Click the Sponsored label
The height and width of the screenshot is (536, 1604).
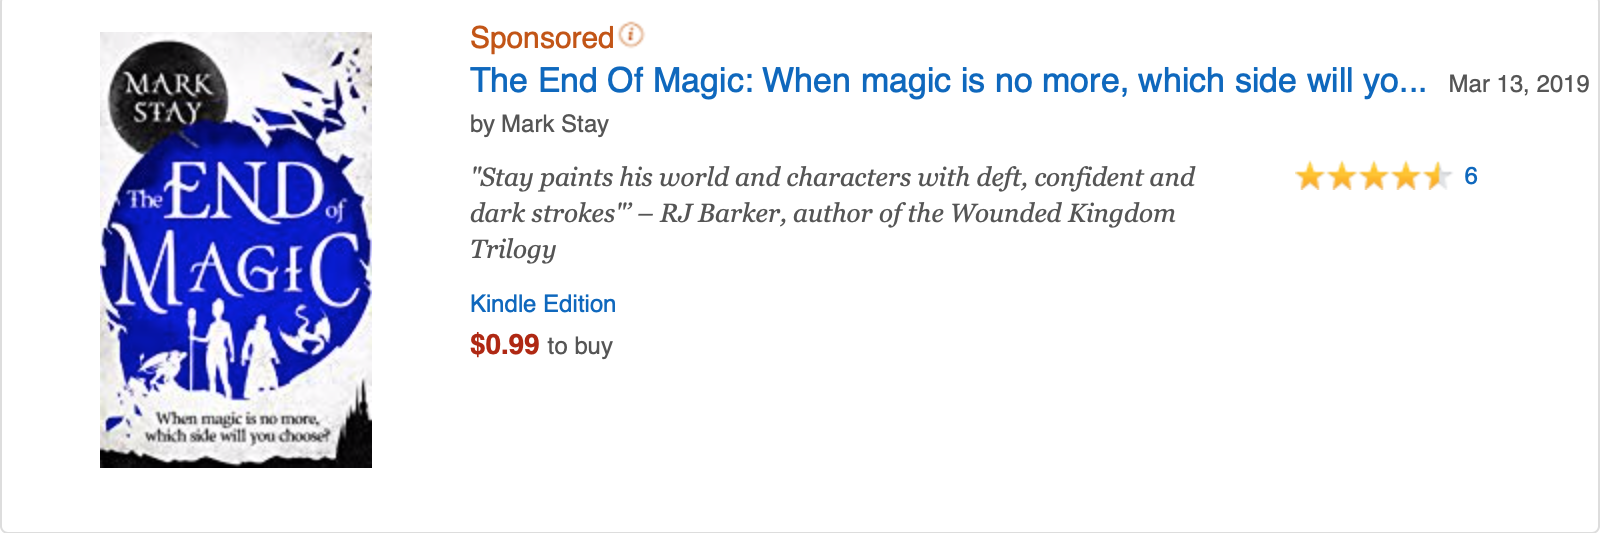pos(541,38)
